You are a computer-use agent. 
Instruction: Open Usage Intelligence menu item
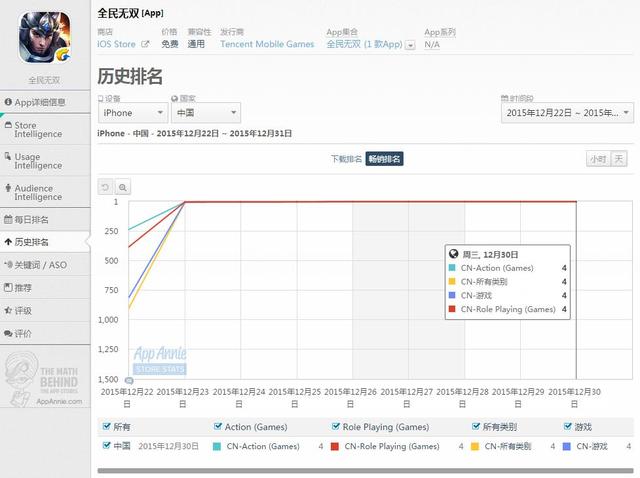(45, 161)
